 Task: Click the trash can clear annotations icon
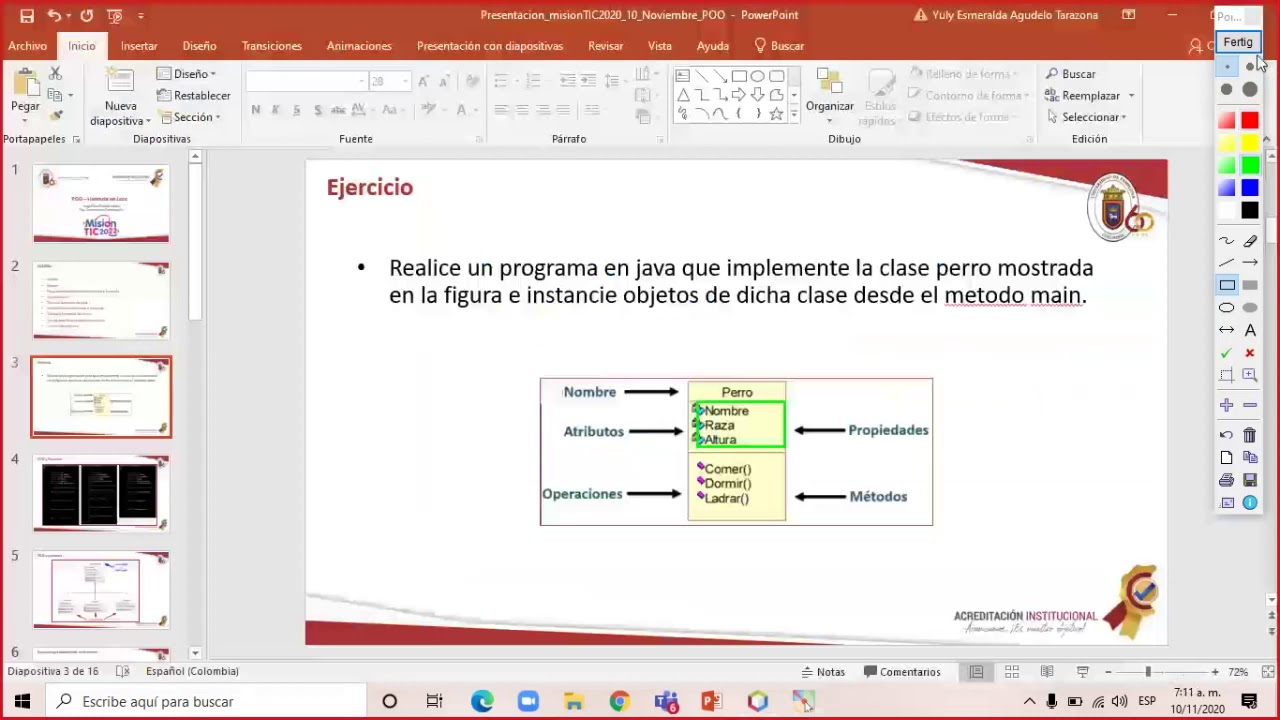1250,435
